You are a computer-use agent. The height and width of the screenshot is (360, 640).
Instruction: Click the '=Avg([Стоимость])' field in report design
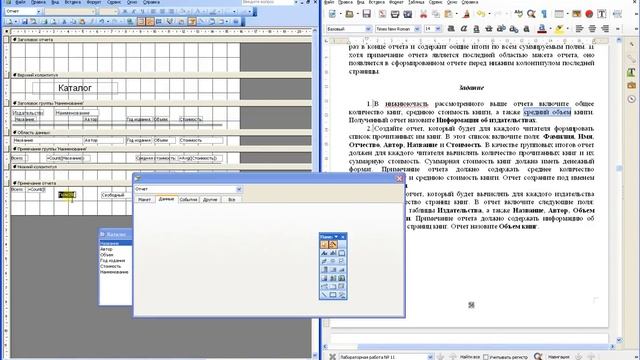200,158
